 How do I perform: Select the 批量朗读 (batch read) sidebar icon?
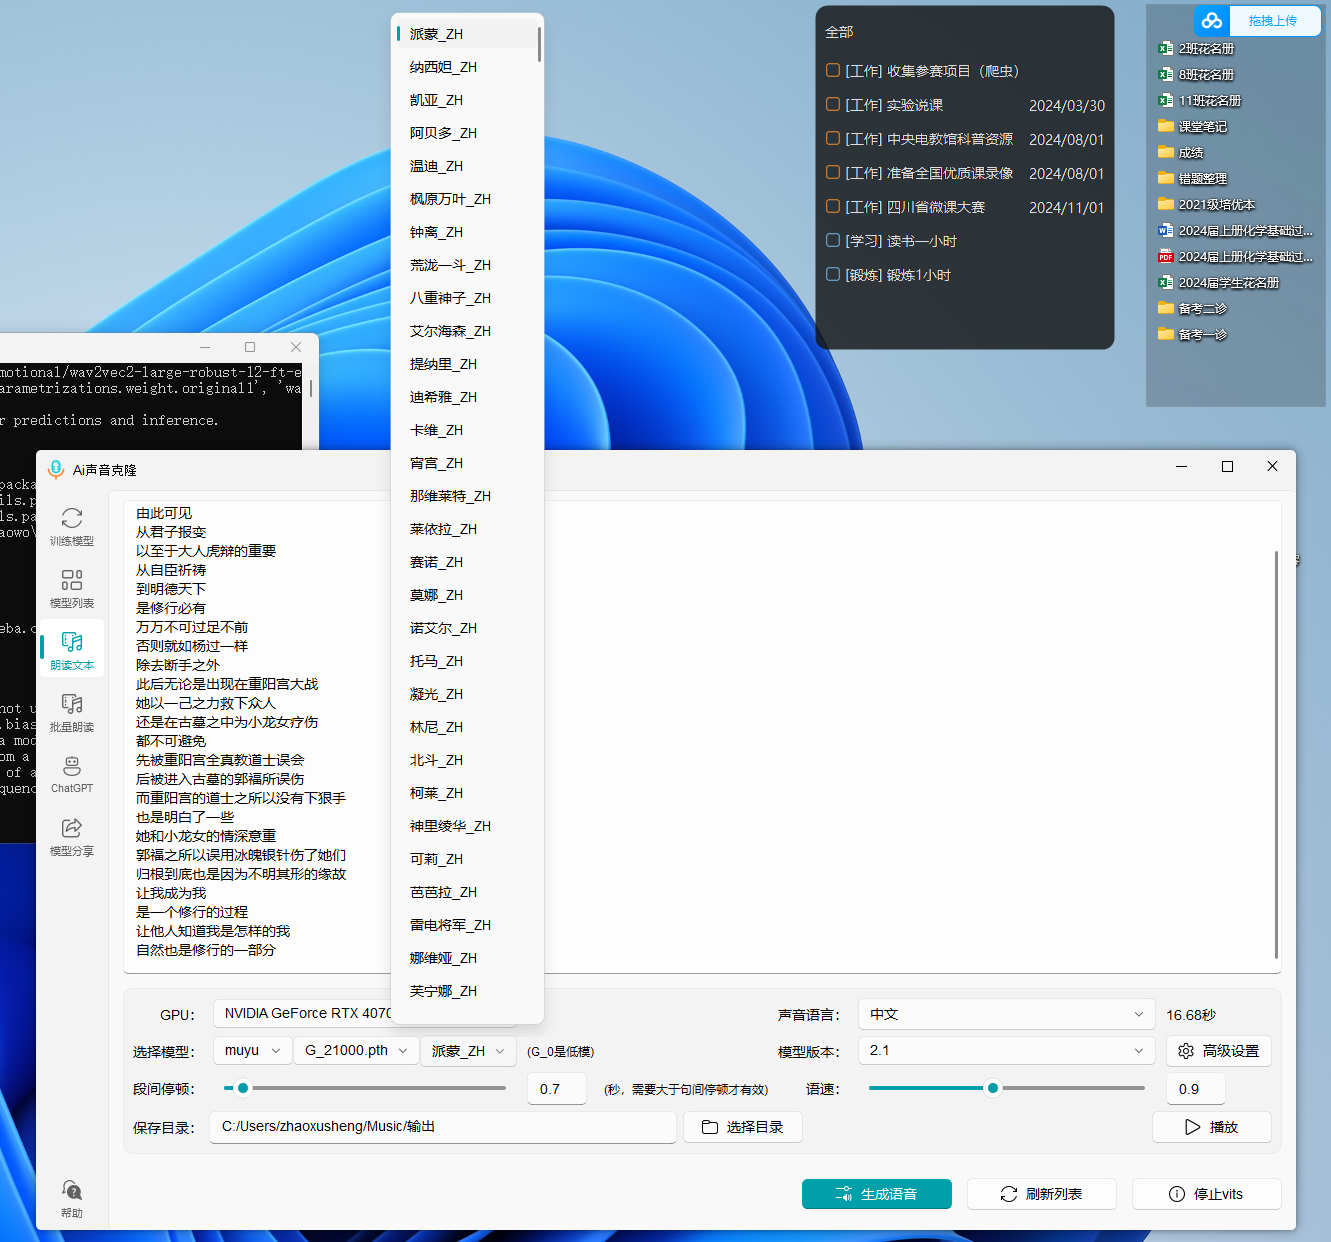(72, 712)
